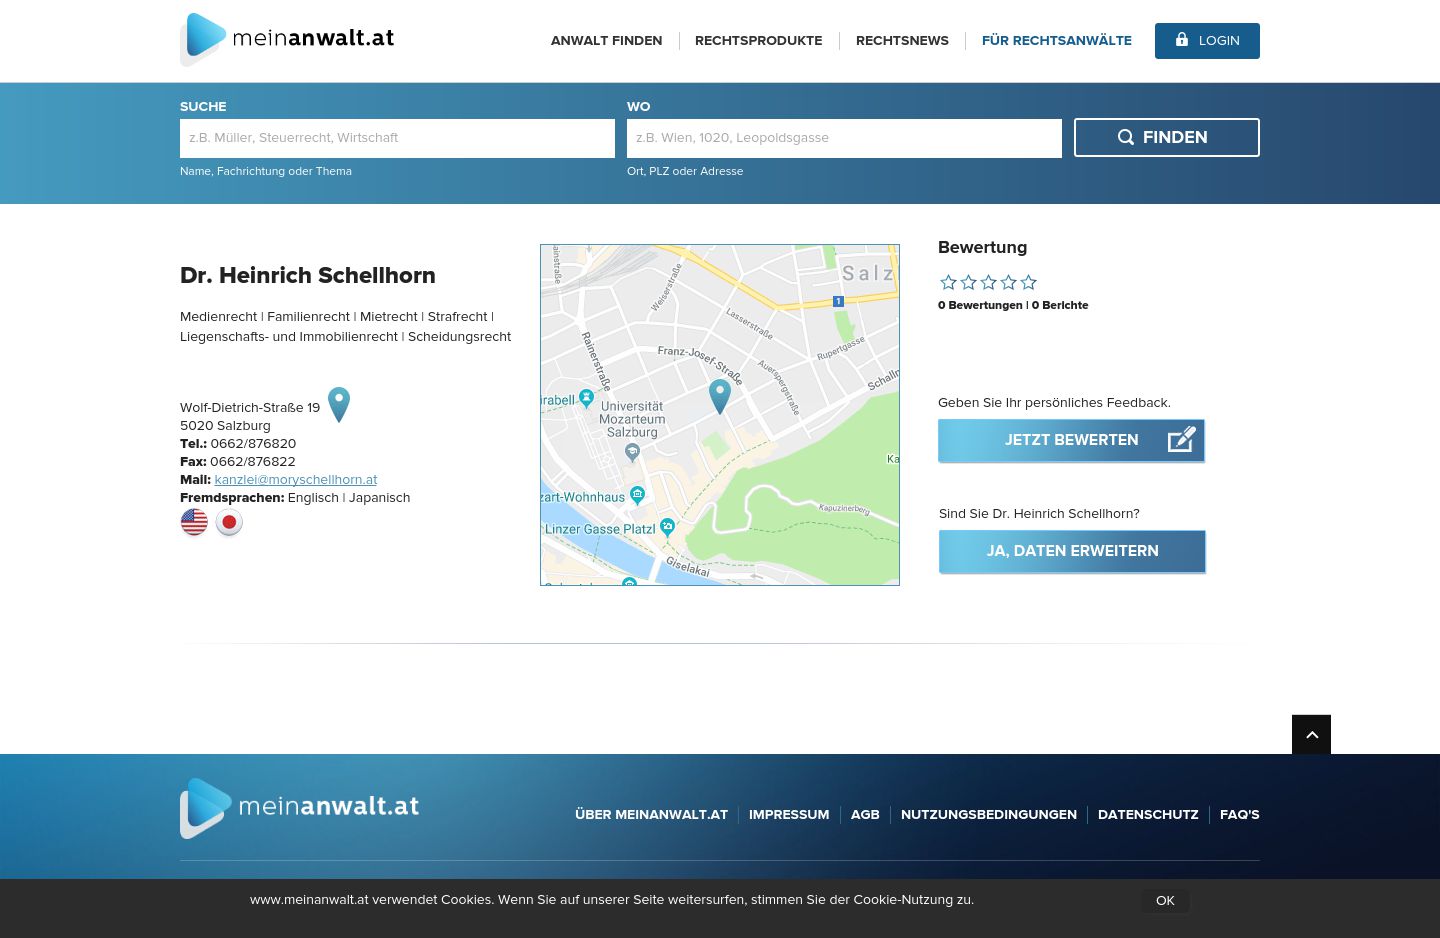Open the Impressum footer link
The width and height of the screenshot is (1440, 938).
(789, 814)
